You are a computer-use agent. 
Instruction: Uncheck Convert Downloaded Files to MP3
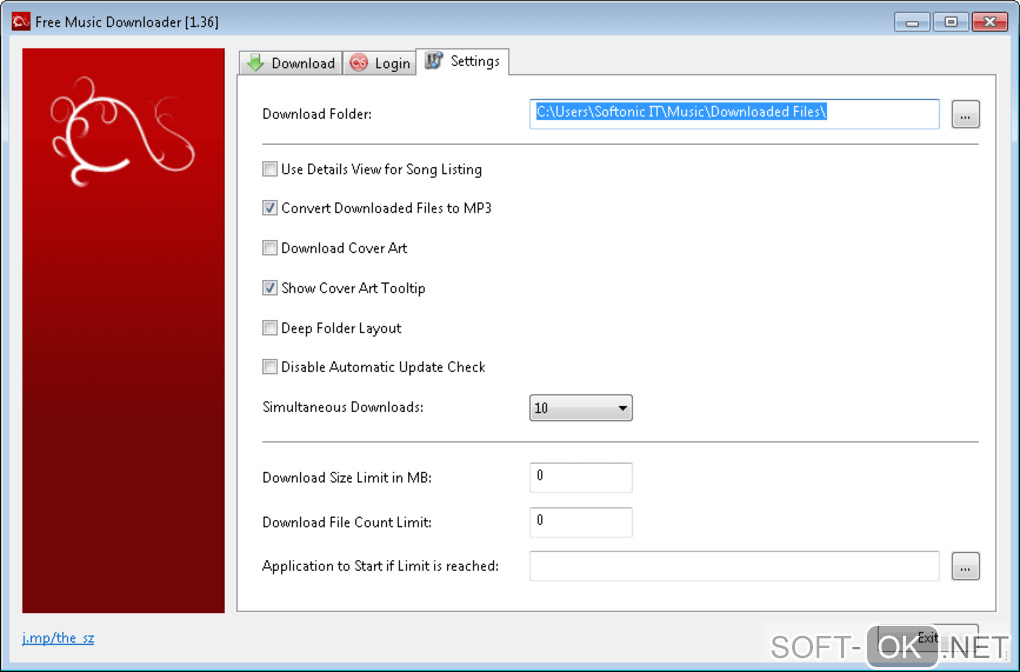tap(269, 208)
